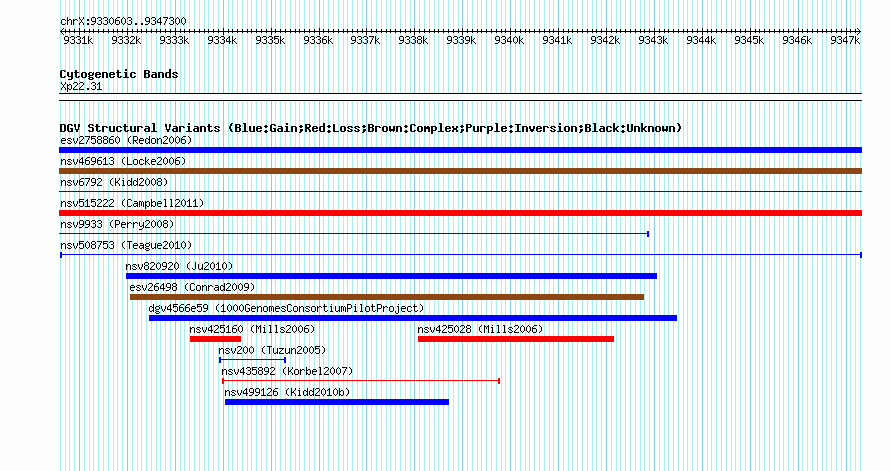Open the nsv499126 (Kidd2010b) label

point(287,392)
